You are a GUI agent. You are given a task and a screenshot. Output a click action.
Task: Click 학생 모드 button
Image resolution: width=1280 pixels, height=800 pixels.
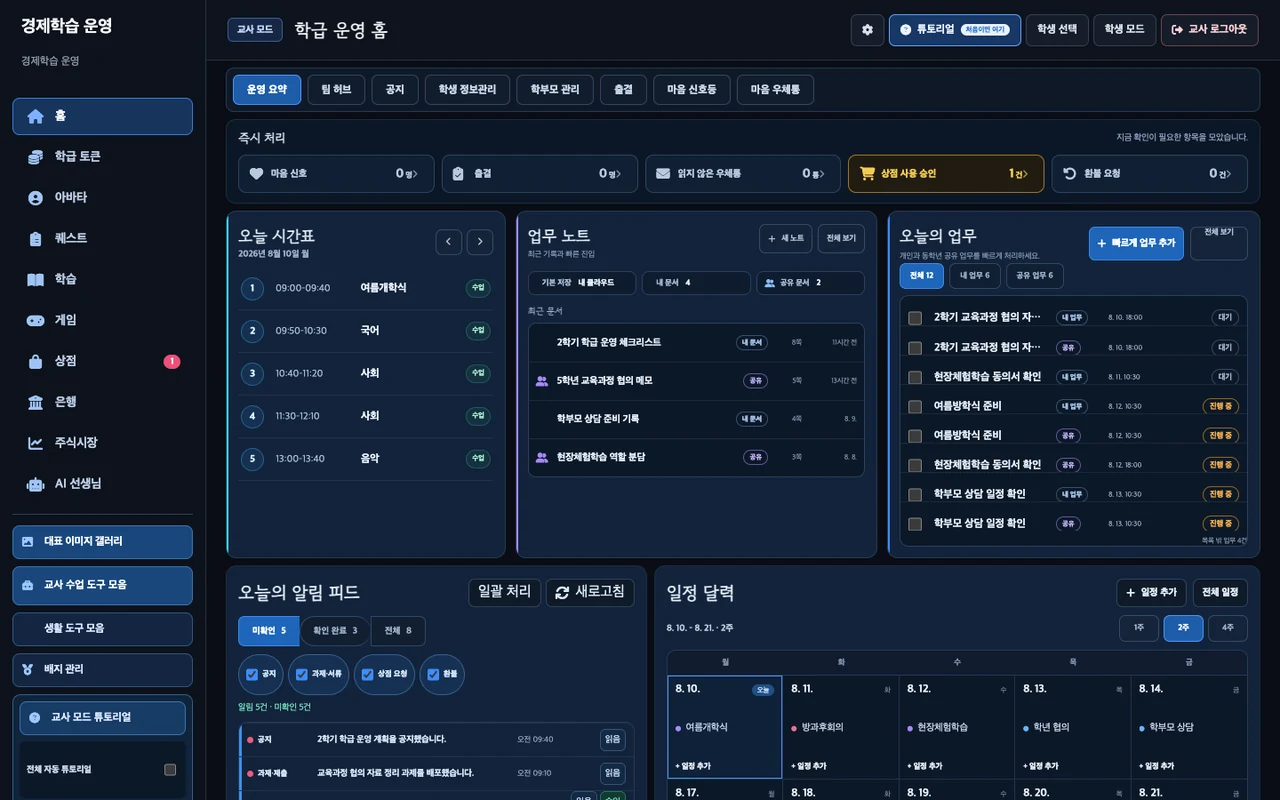[1125, 30]
